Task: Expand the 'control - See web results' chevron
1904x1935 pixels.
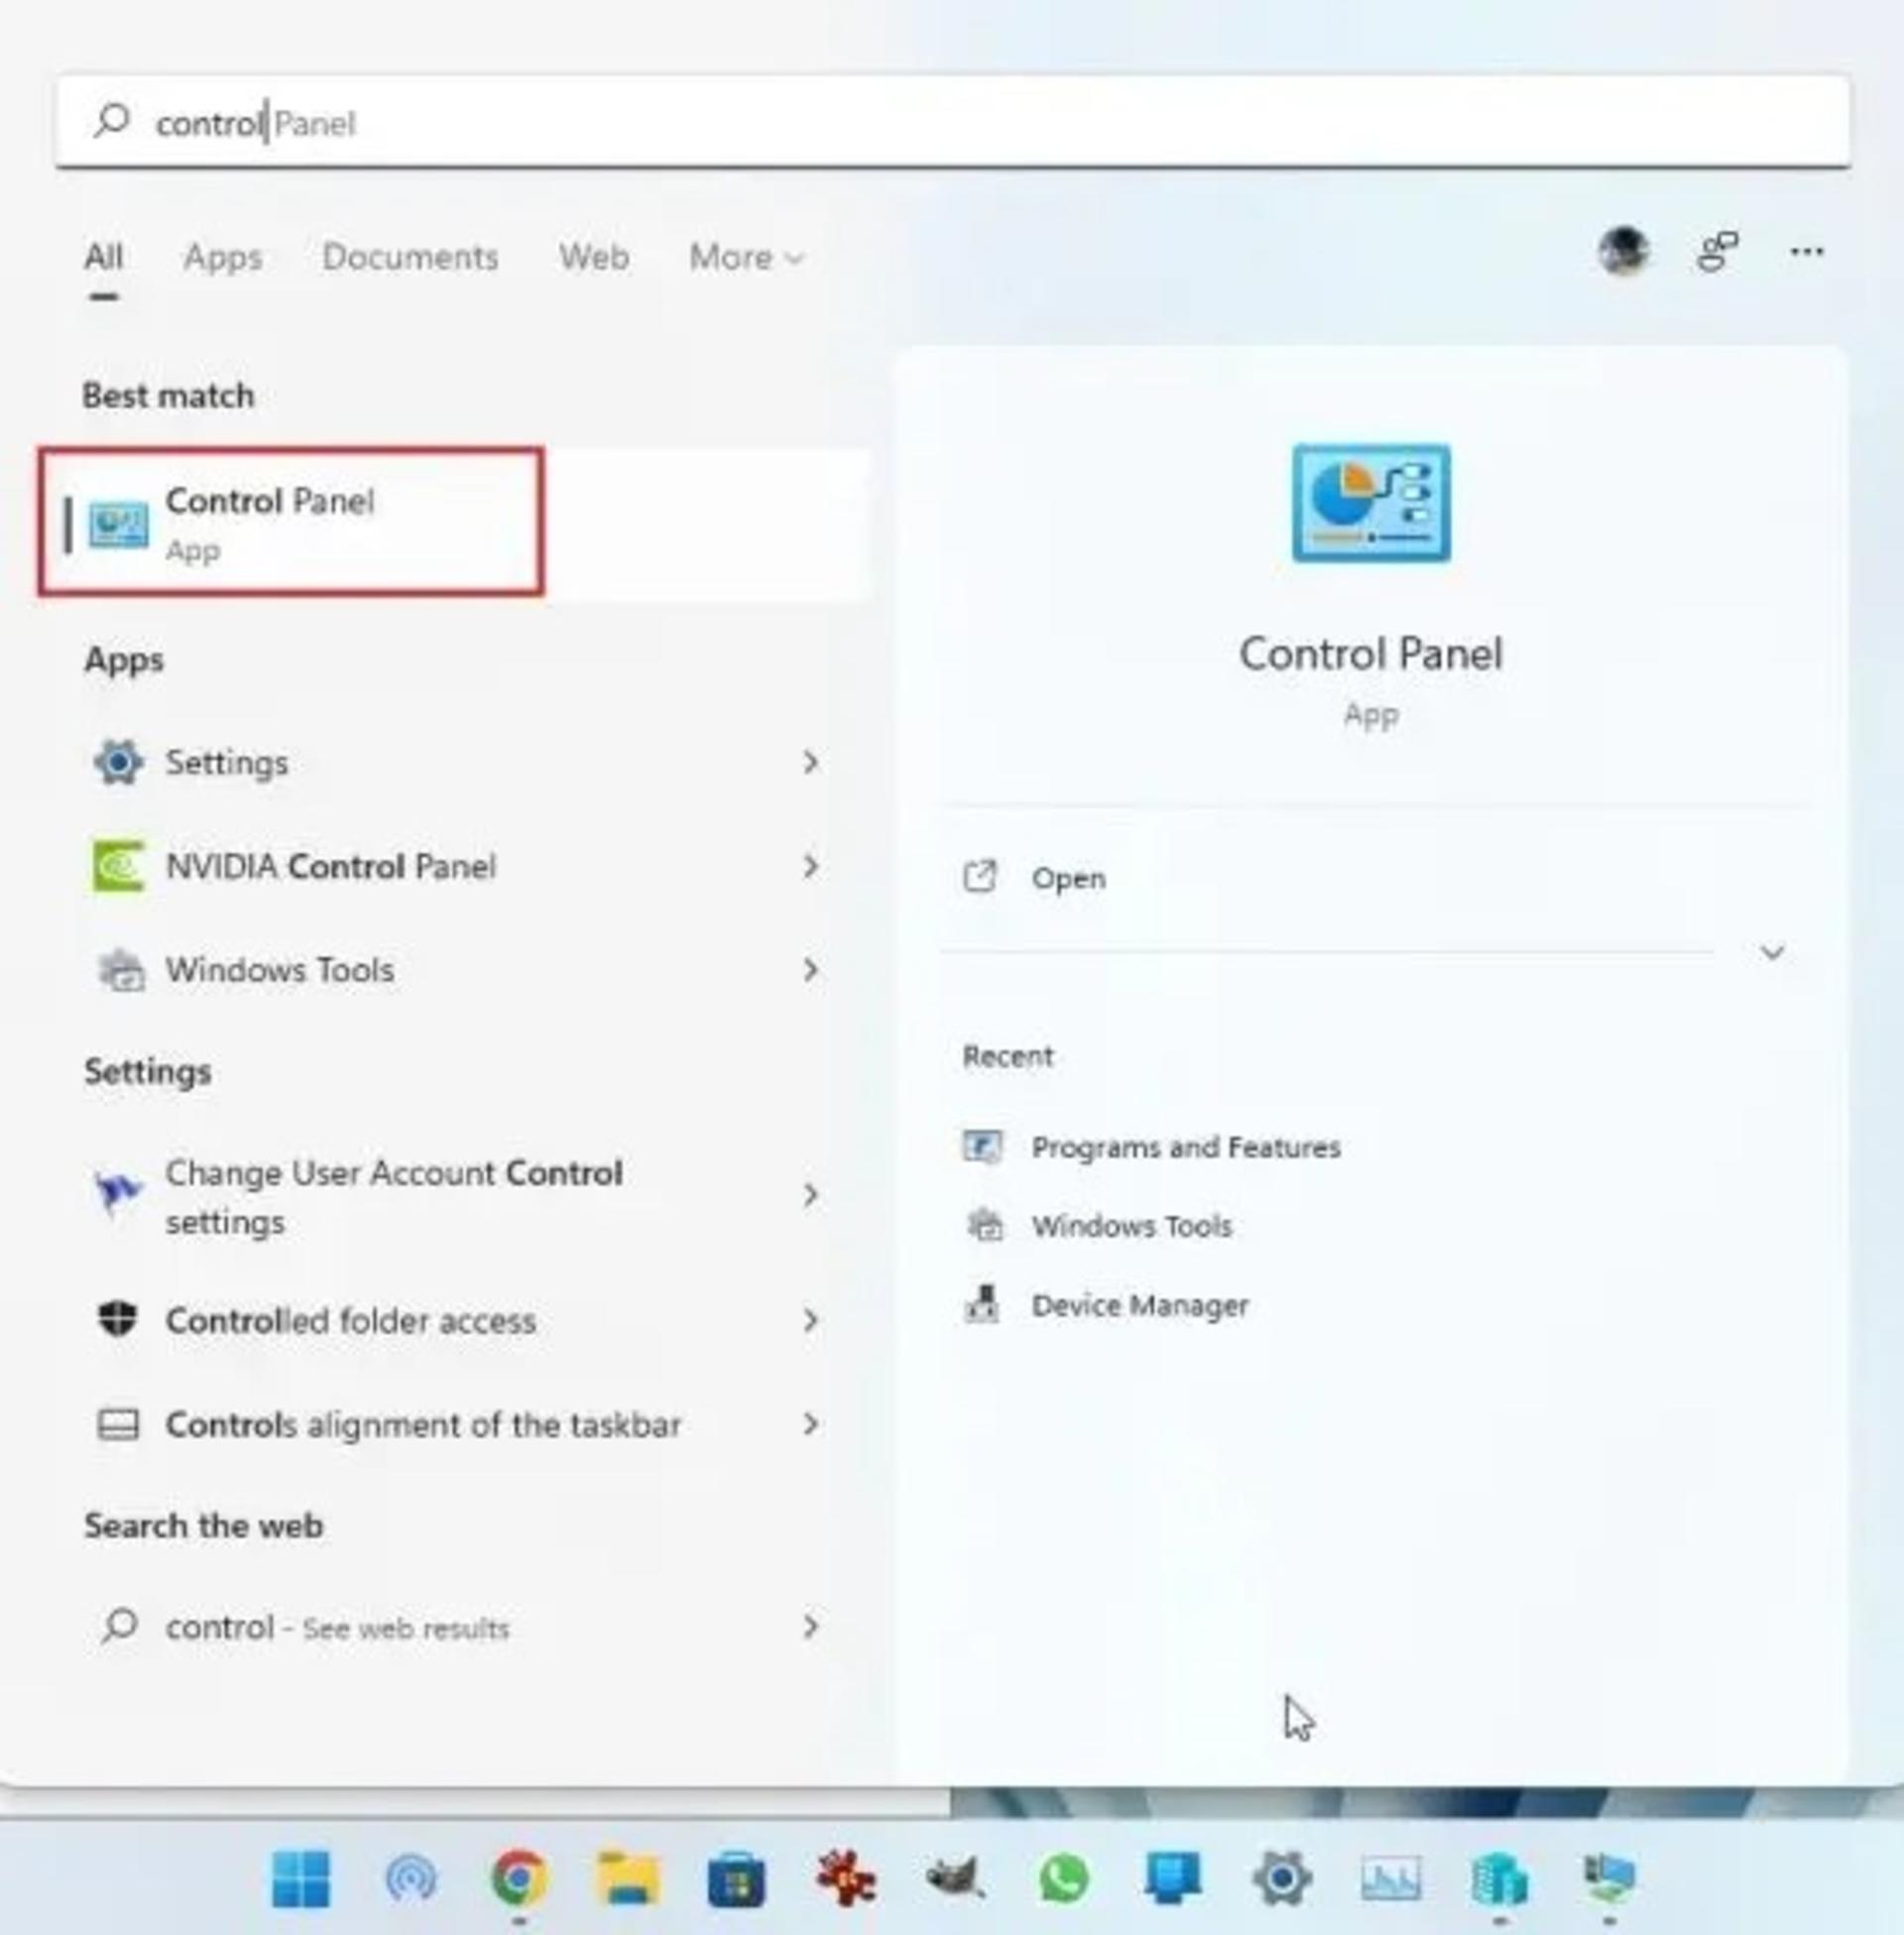Action: click(811, 1627)
